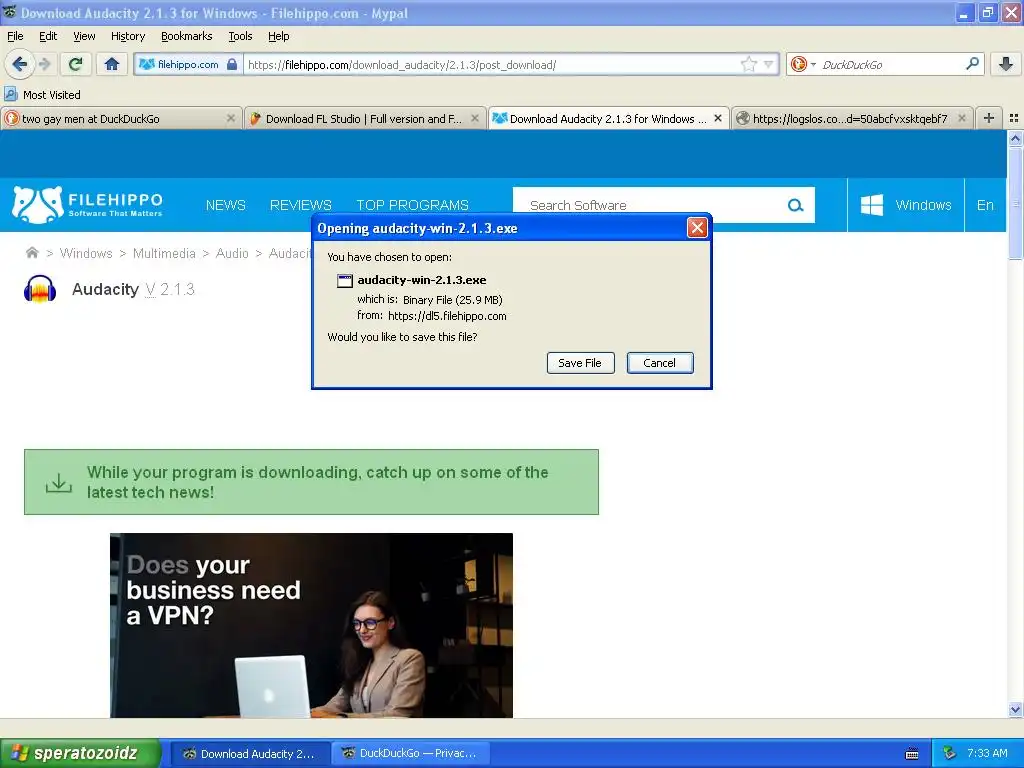Click the download icon in green banner
1024x768 pixels.
click(x=59, y=483)
